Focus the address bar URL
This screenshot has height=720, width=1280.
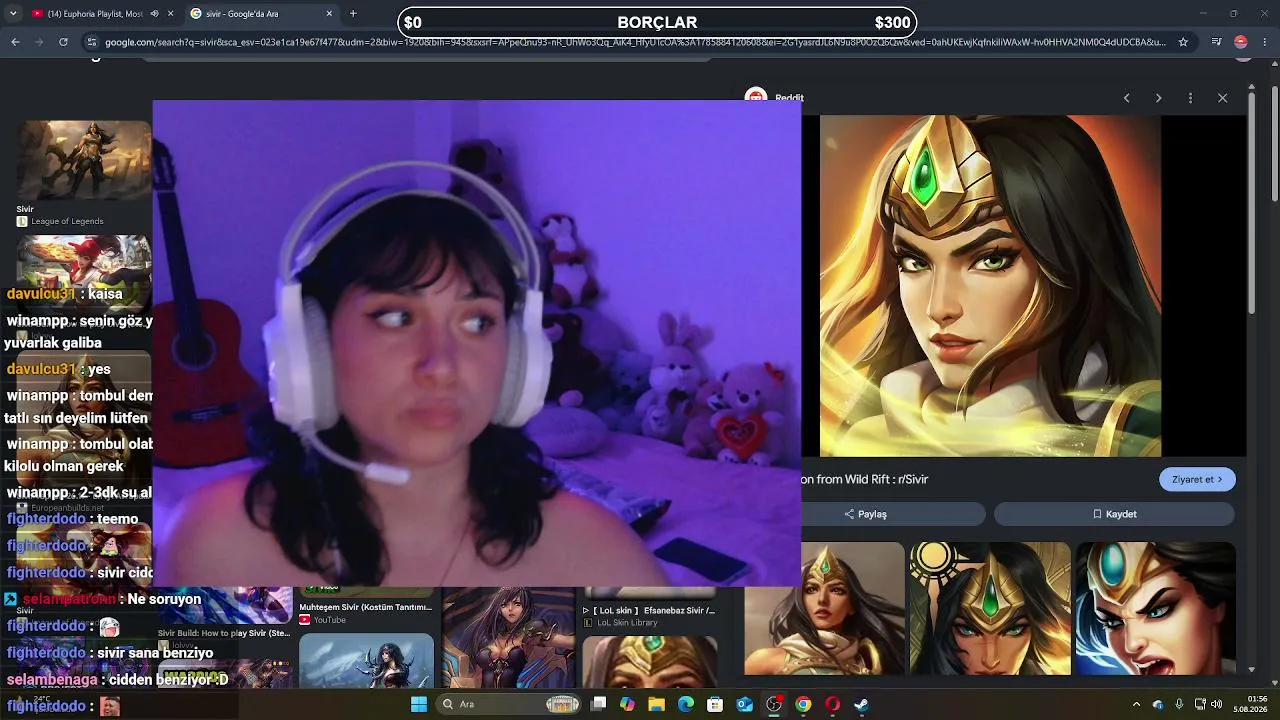[635, 42]
